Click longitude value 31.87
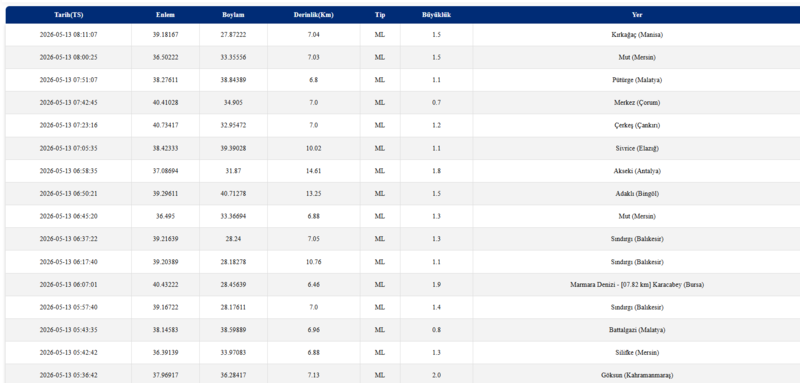 tap(233, 171)
